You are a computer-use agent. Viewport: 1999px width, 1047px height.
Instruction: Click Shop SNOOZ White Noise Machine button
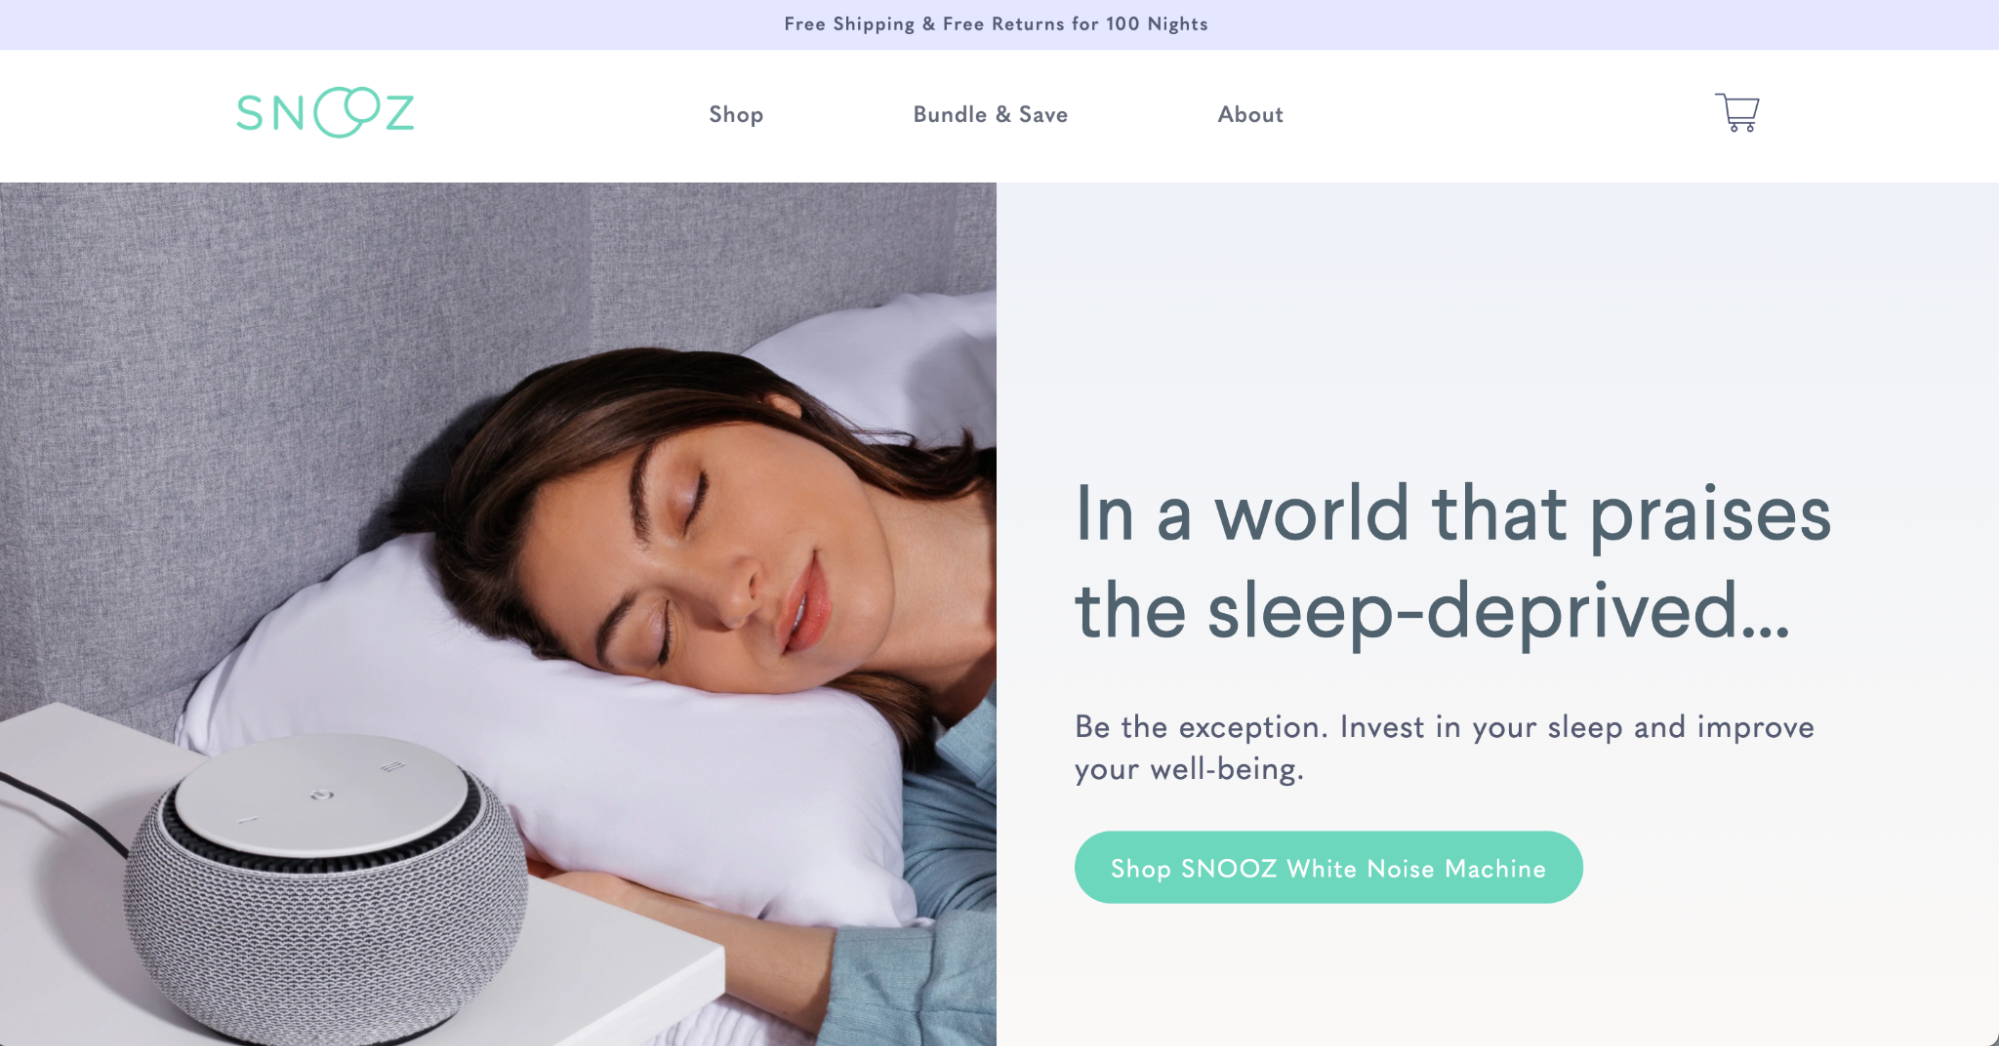1328,867
